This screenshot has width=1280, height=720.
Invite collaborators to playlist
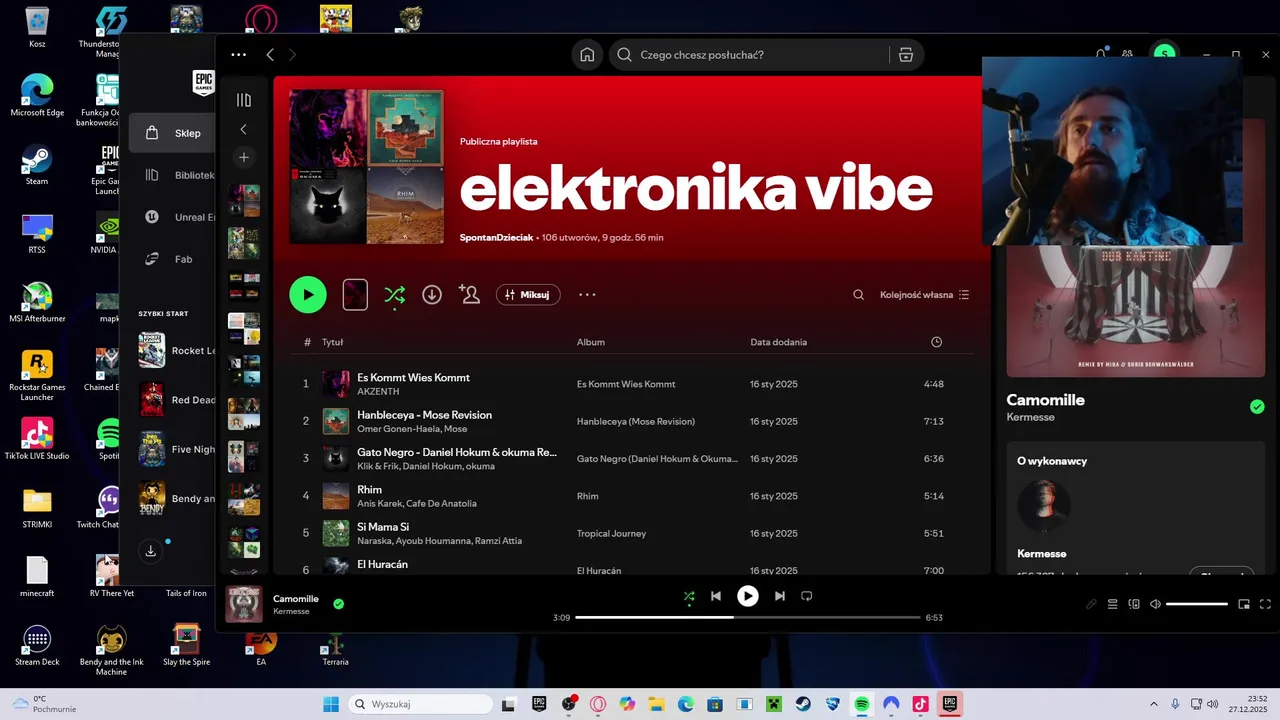(469, 294)
